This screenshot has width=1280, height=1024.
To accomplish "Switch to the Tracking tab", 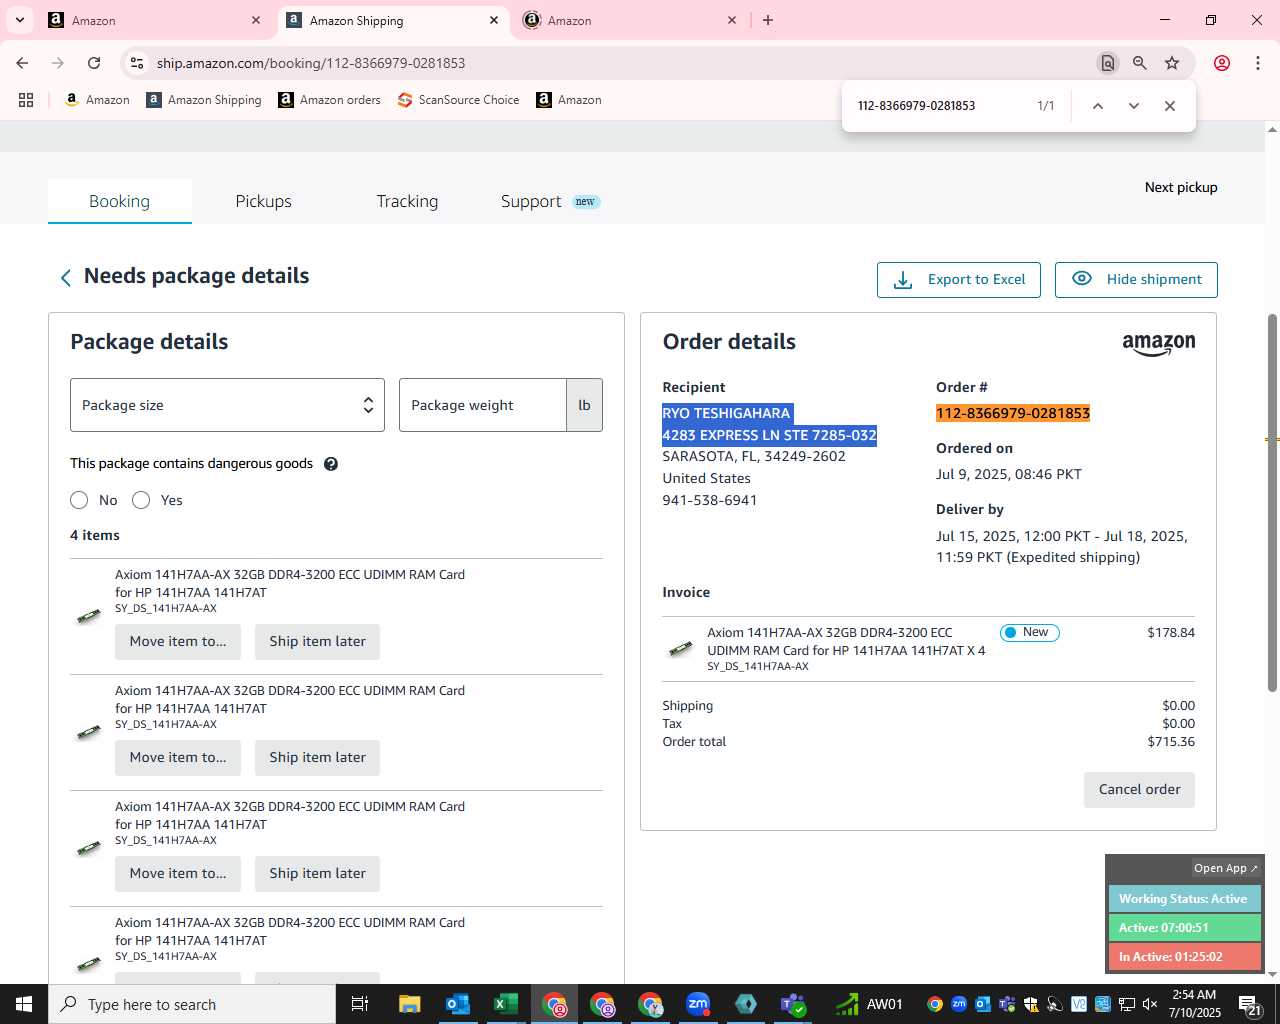I will (407, 201).
